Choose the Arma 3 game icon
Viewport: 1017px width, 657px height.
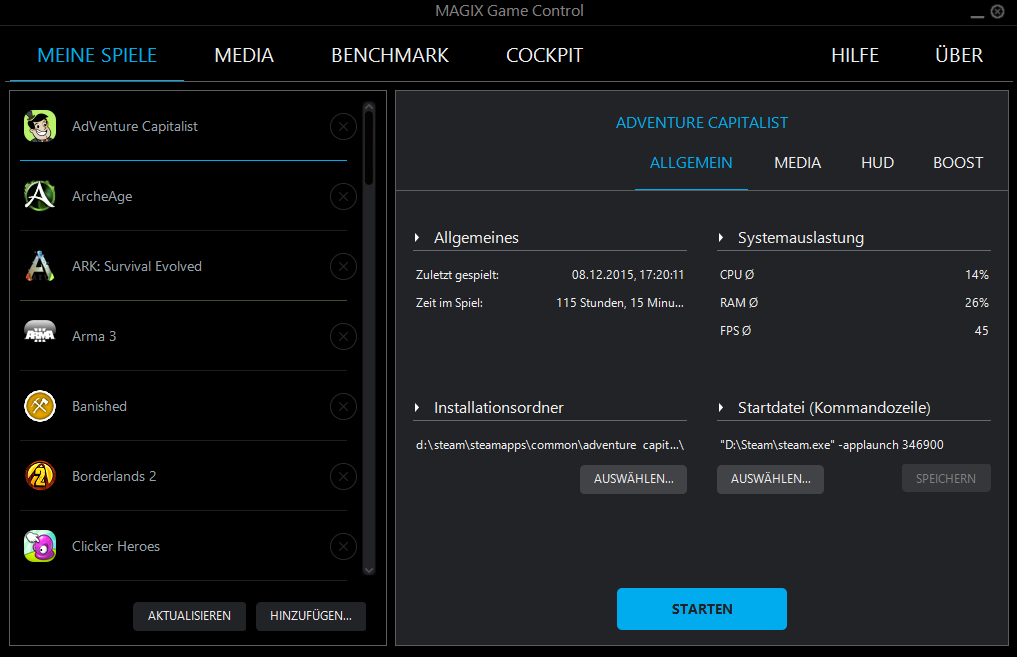tap(40, 336)
